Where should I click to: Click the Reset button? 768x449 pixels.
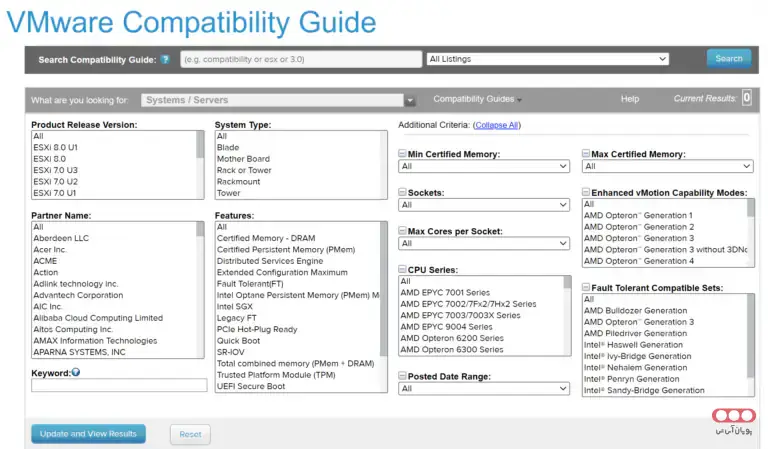coord(190,434)
